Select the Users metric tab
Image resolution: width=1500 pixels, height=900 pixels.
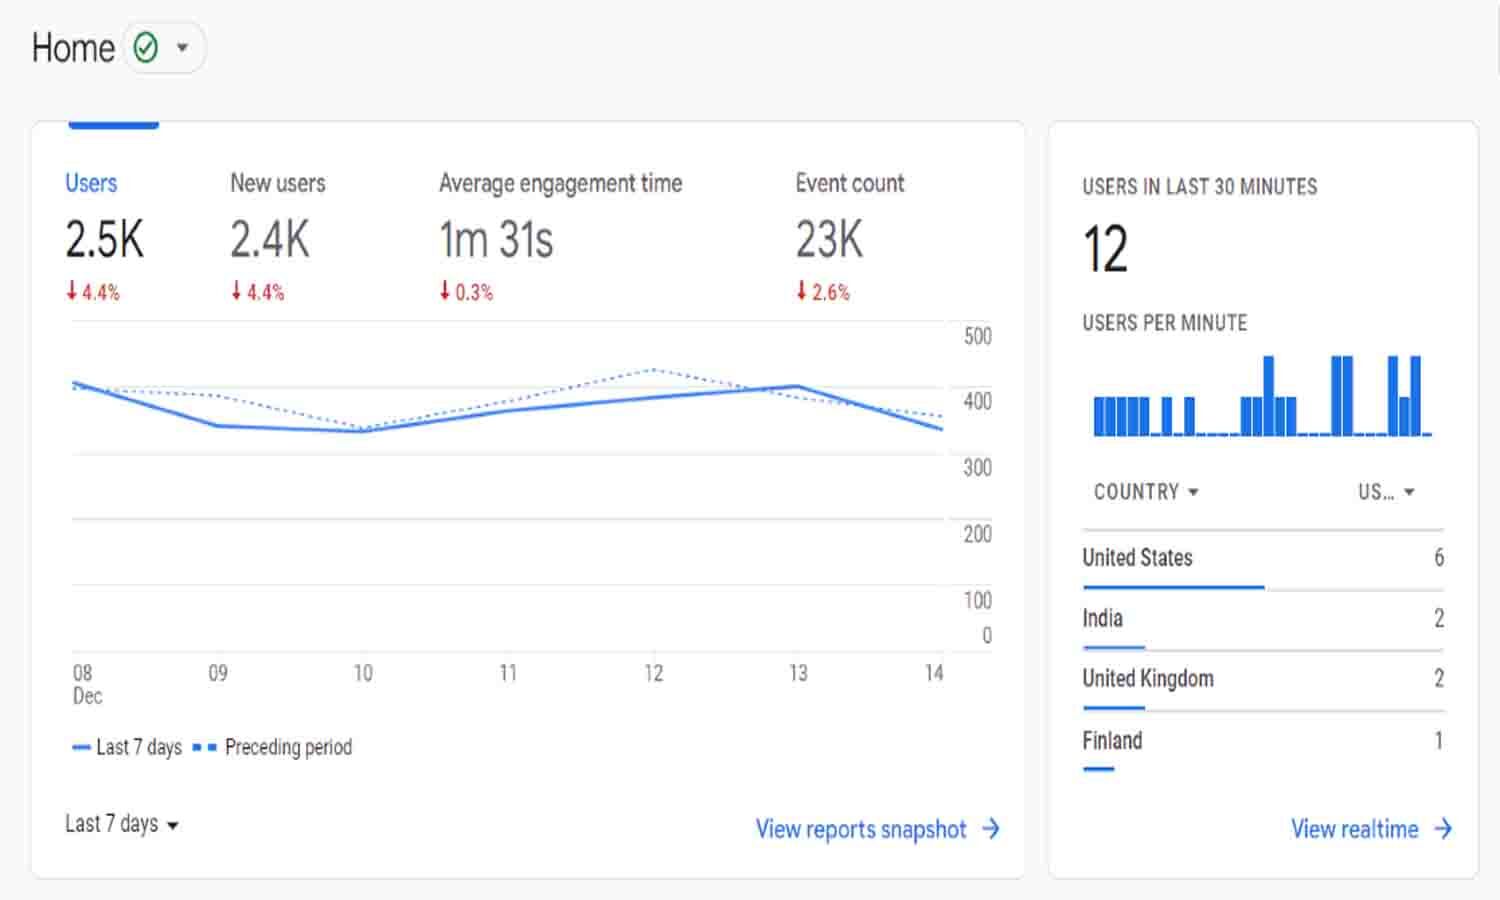[91, 183]
